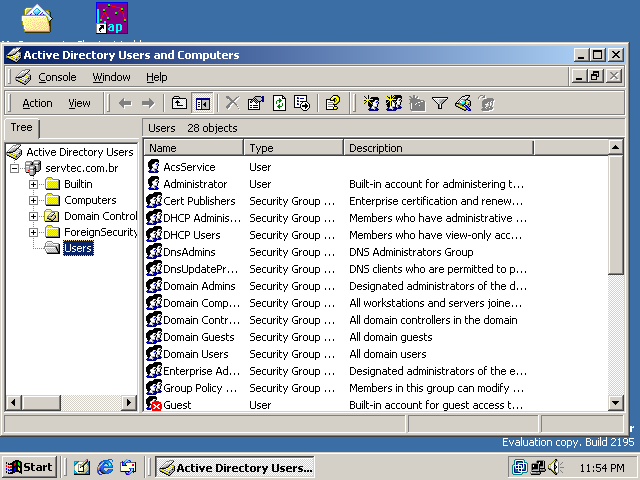Select the Tree tab
Image resolution: width=640 pixels, height=480 pixels.
pos(22,127)
